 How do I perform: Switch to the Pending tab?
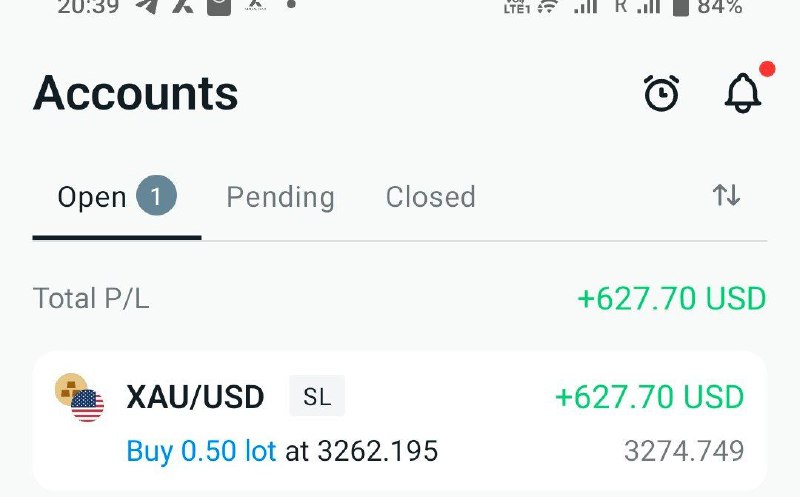click(281, 197)
